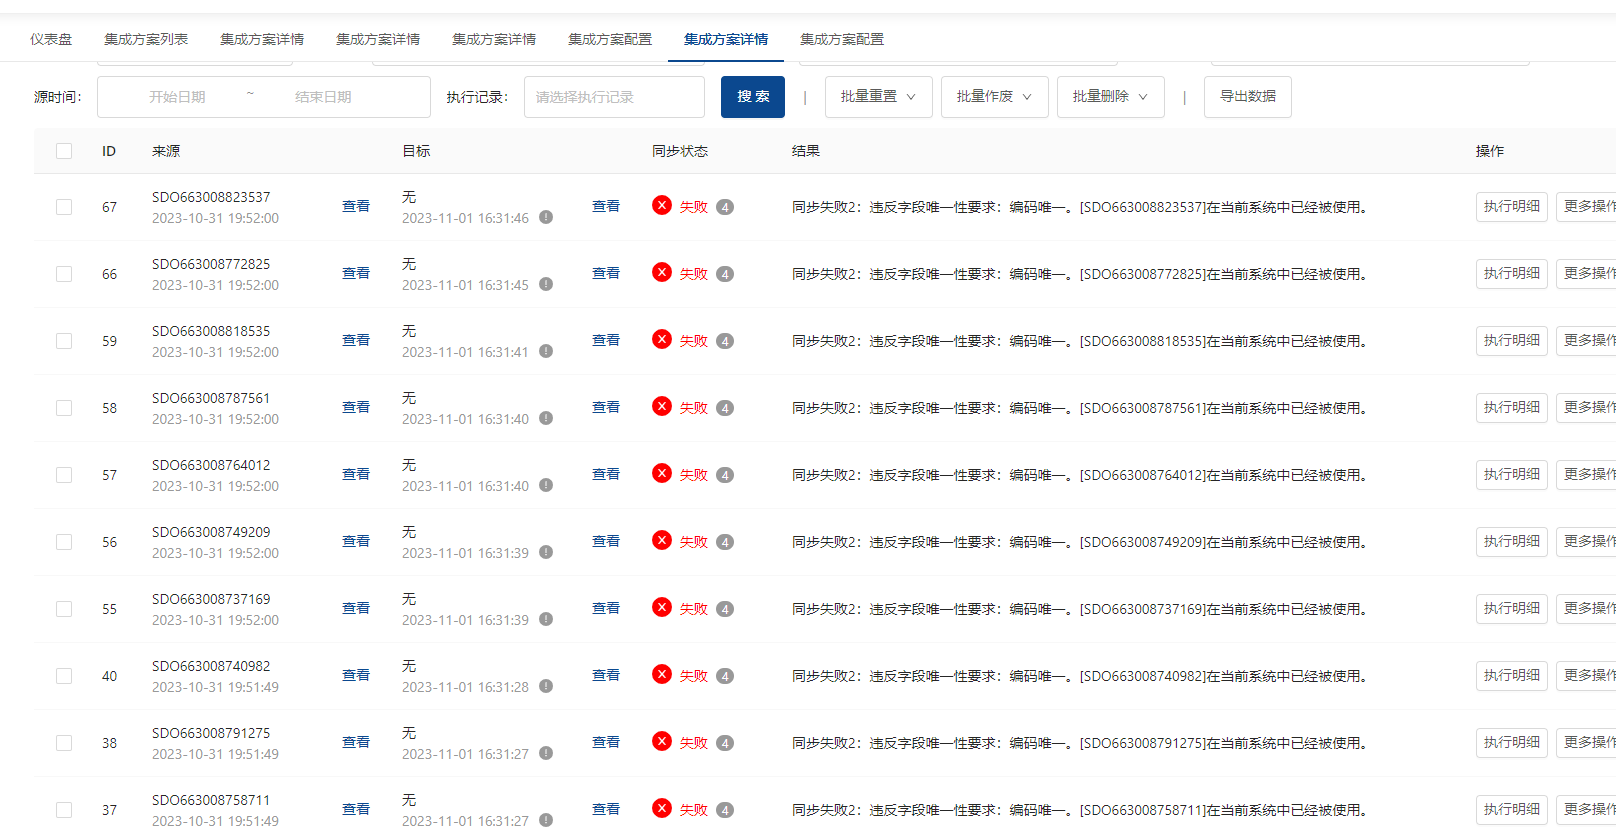Click failure count badge in row 66
This screenshot has height=840, width=1616.
[725, 274]
